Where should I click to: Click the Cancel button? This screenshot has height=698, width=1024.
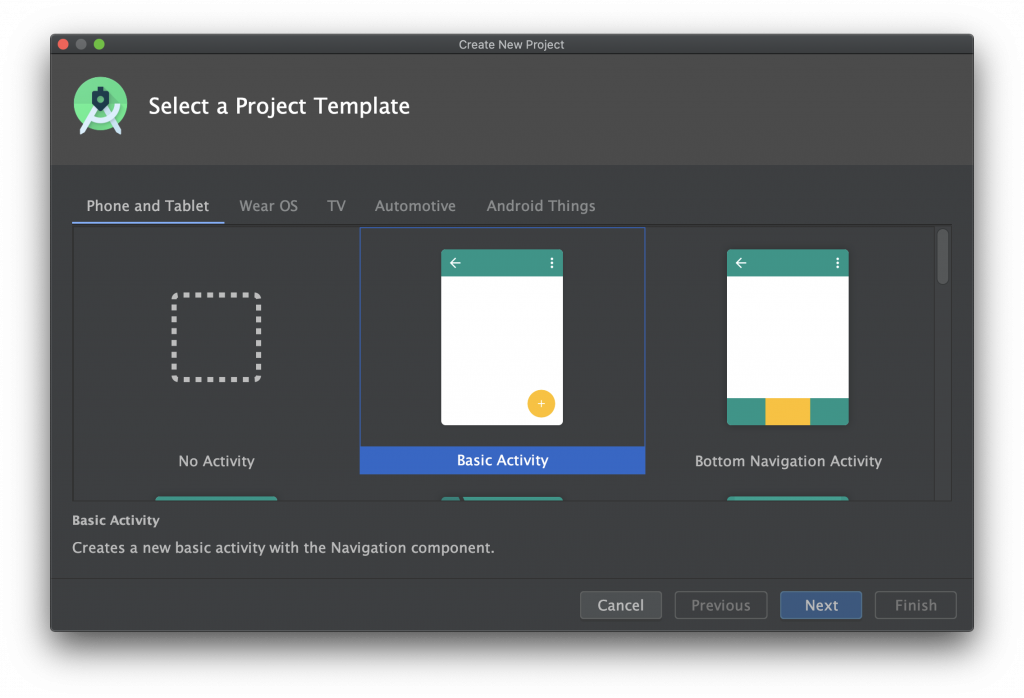620,605
